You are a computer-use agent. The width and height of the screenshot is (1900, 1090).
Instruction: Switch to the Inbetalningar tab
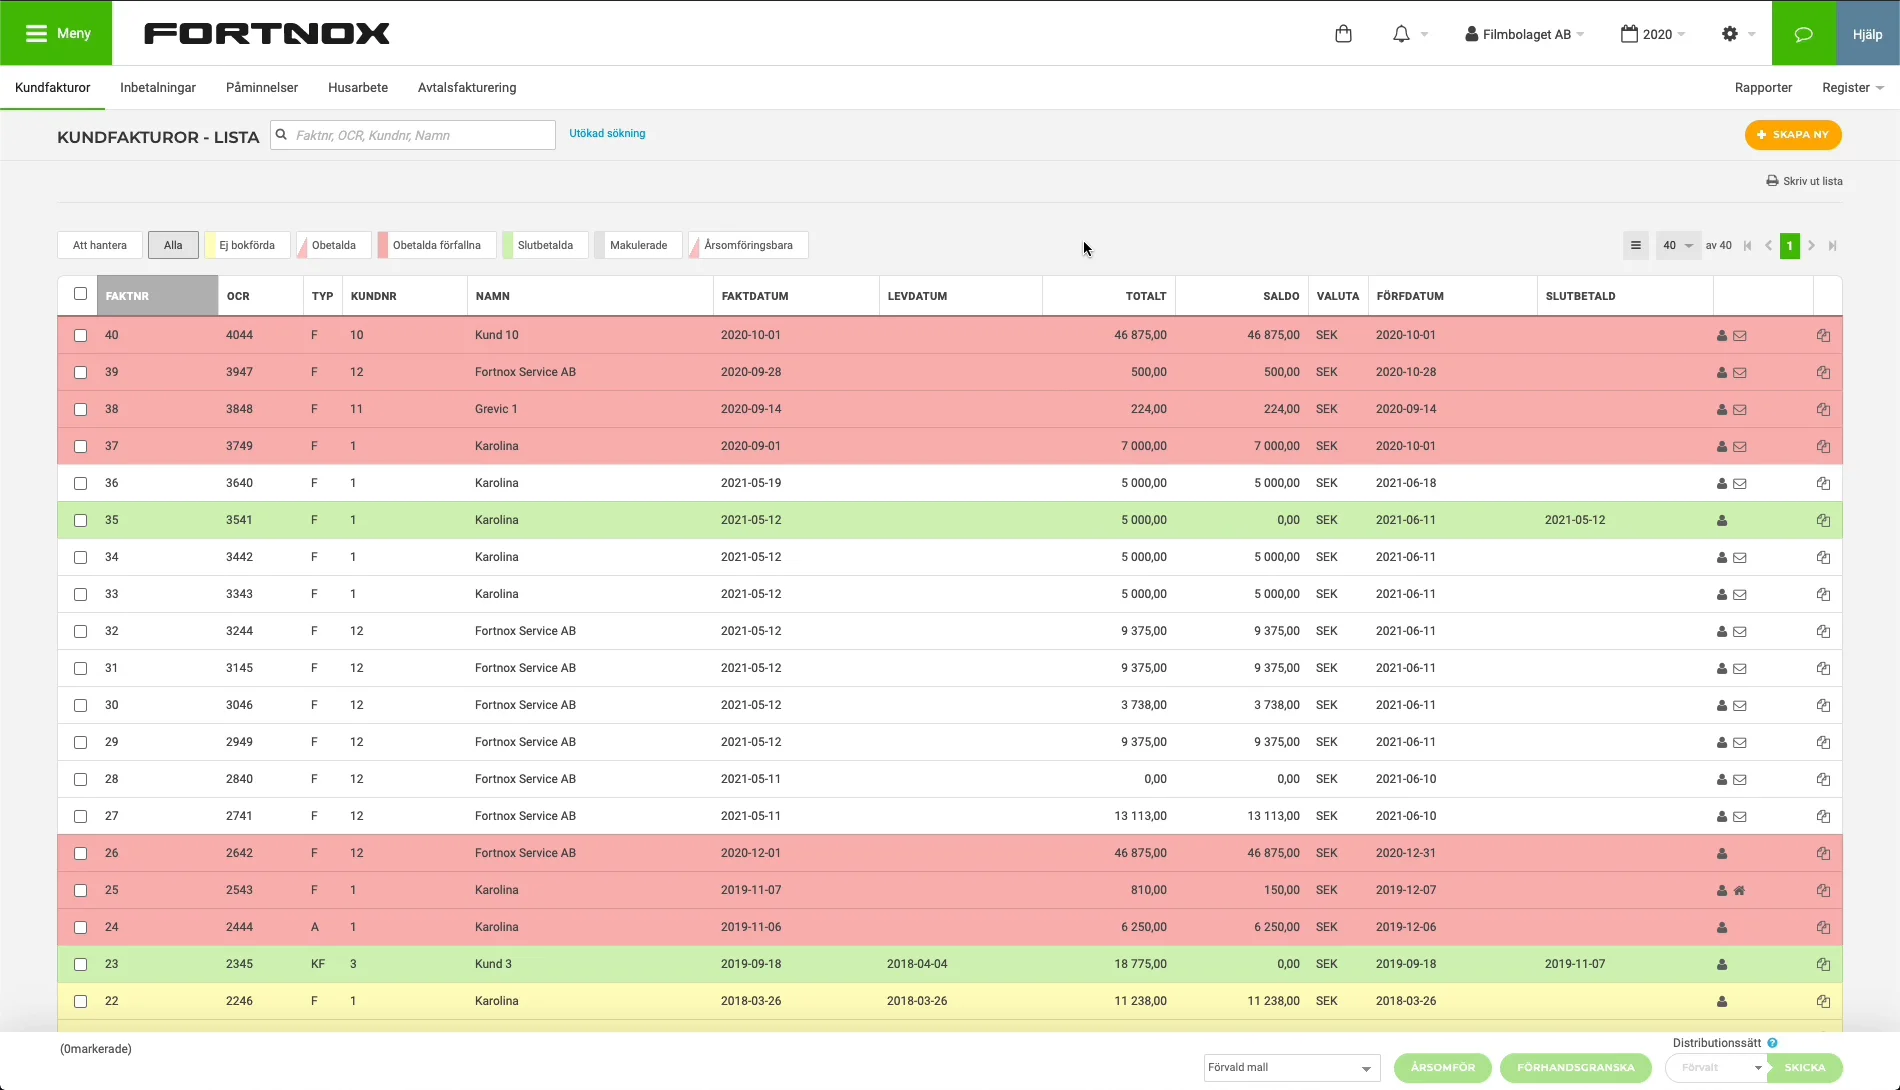(158, 88)
